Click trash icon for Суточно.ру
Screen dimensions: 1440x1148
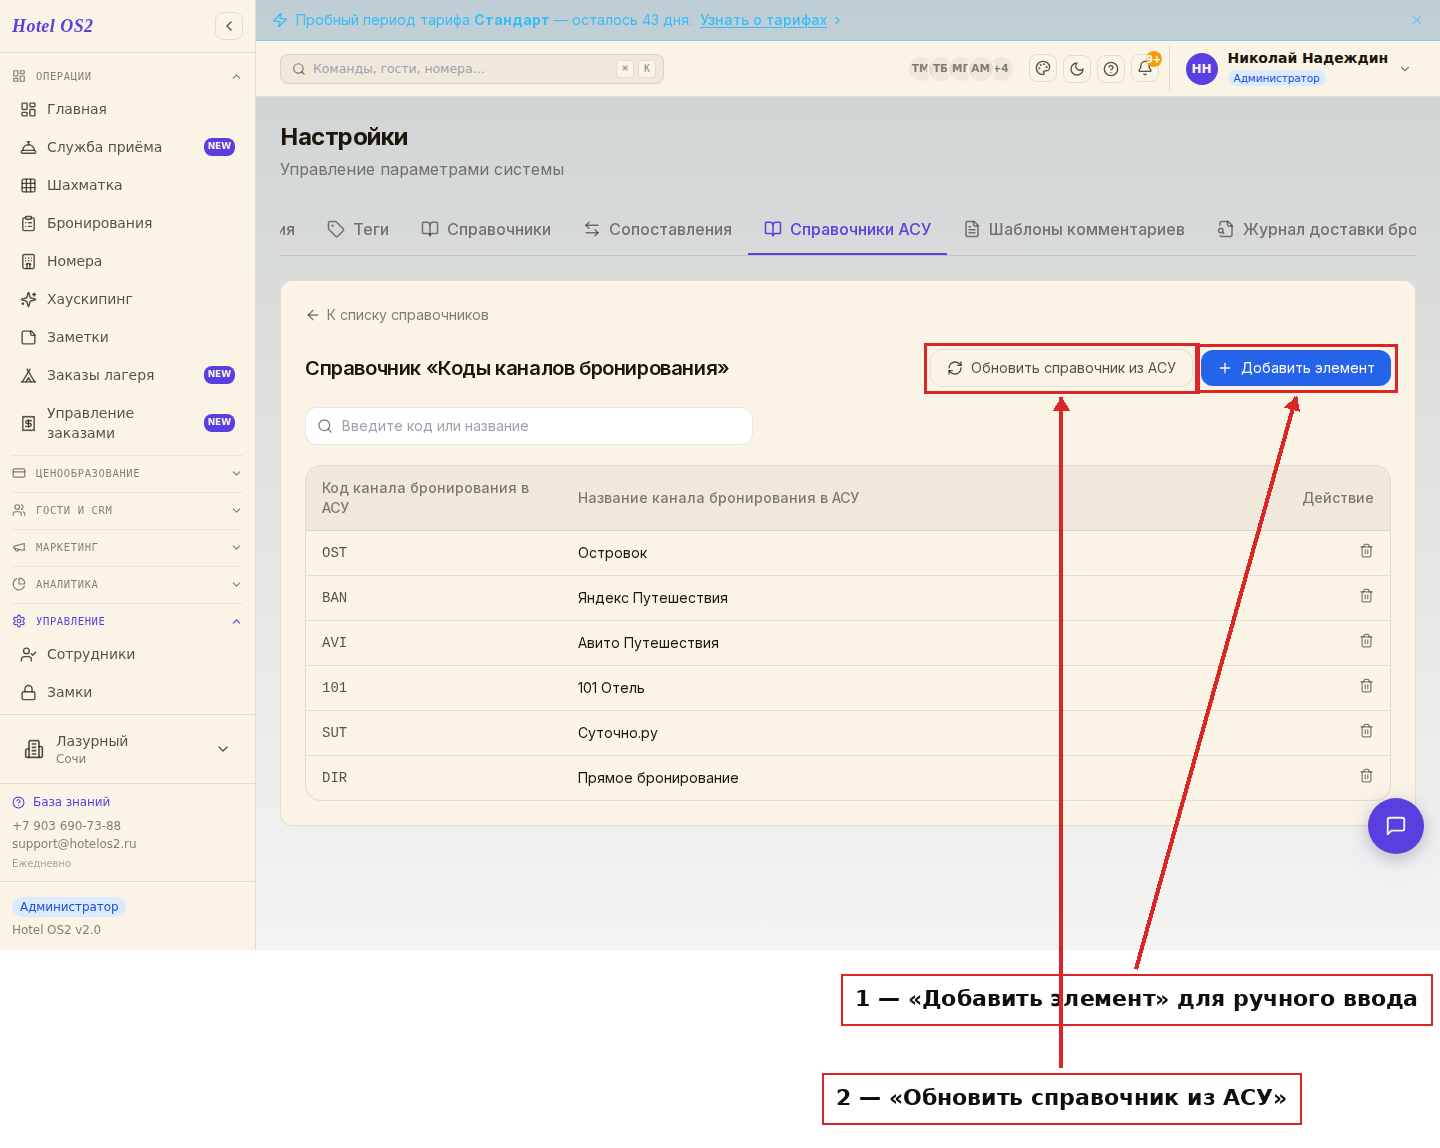click(1366, 731)
